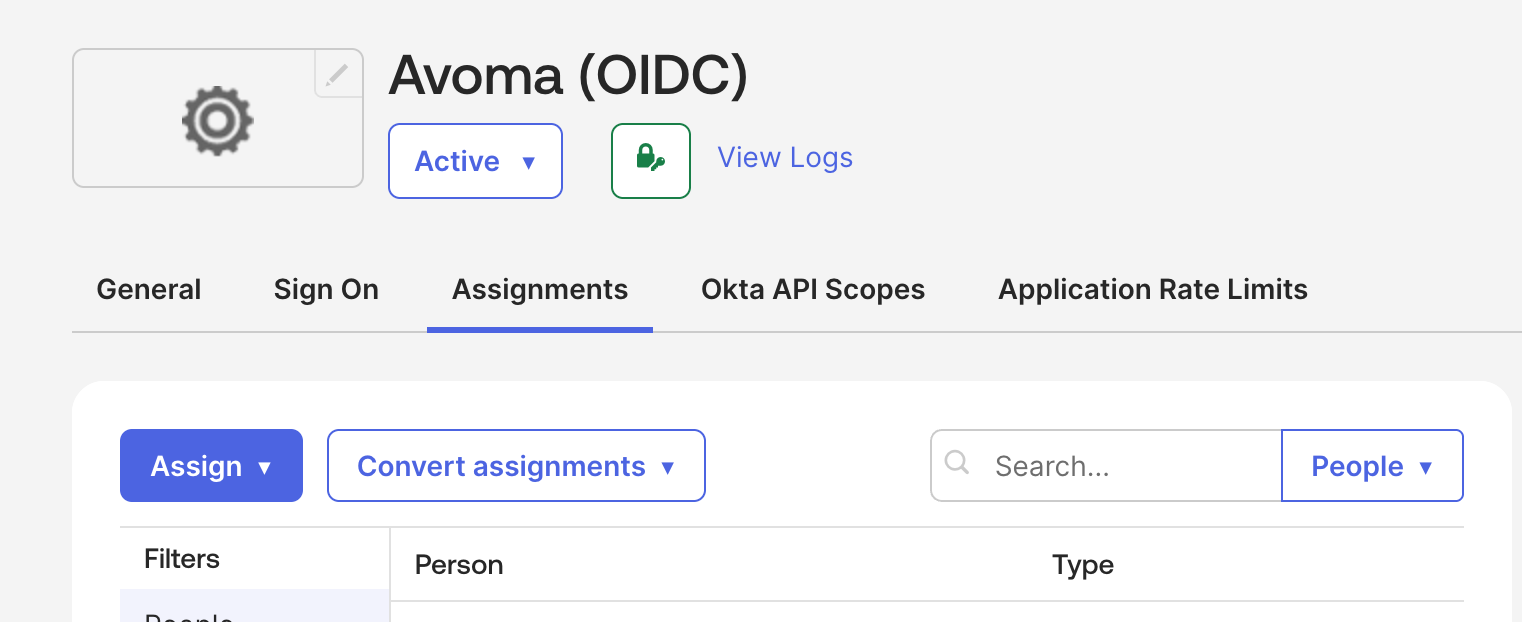The height and width of the screenshot is (622, 1522).
Task: Open the People search filter dropdown
Action: tap(1371, 465)
